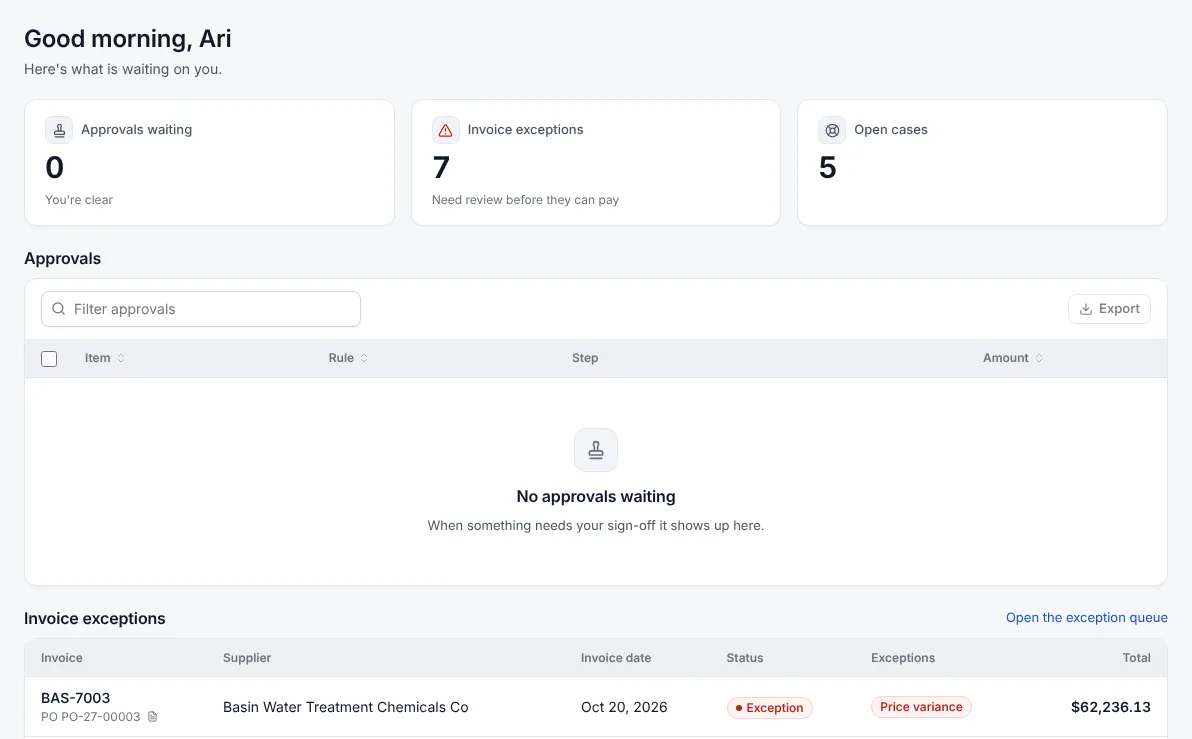Click the Supplier column header
Image resolution: width=1192 pixels, height=739 pixels.
tap(247, 658)
